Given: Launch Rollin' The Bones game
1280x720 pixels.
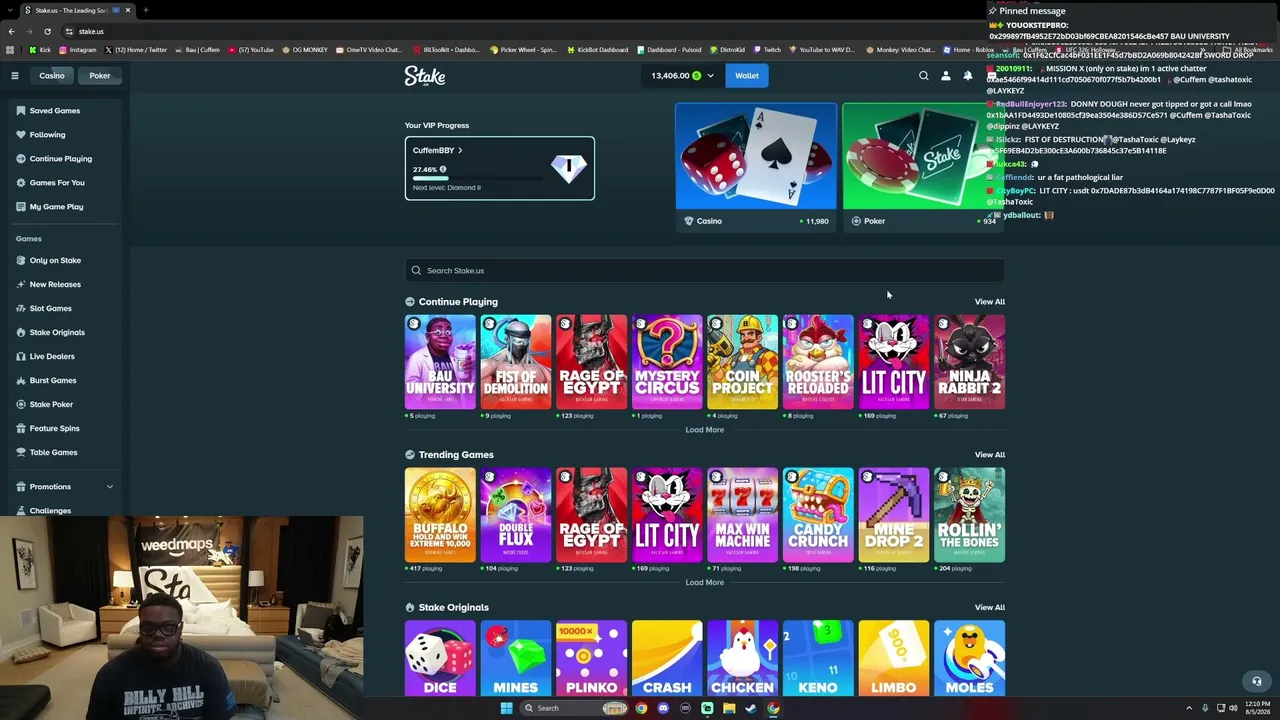Looking at the screenshot, I should [970, 515].
